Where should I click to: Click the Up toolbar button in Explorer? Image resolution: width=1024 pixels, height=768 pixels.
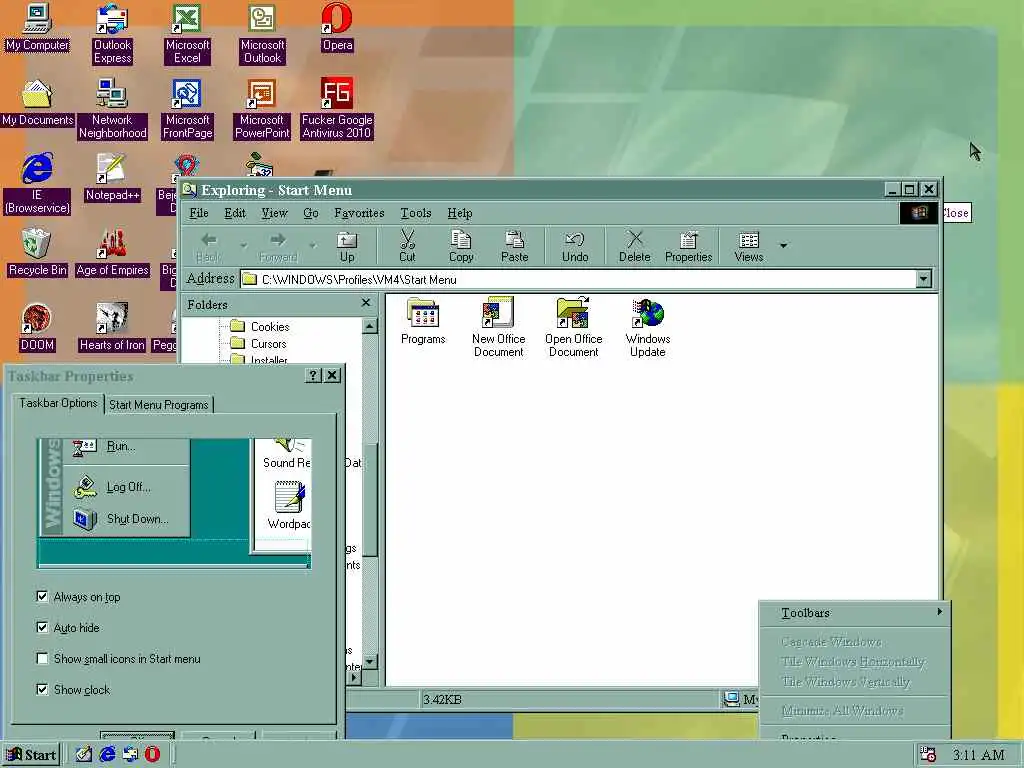pos(347,247)
